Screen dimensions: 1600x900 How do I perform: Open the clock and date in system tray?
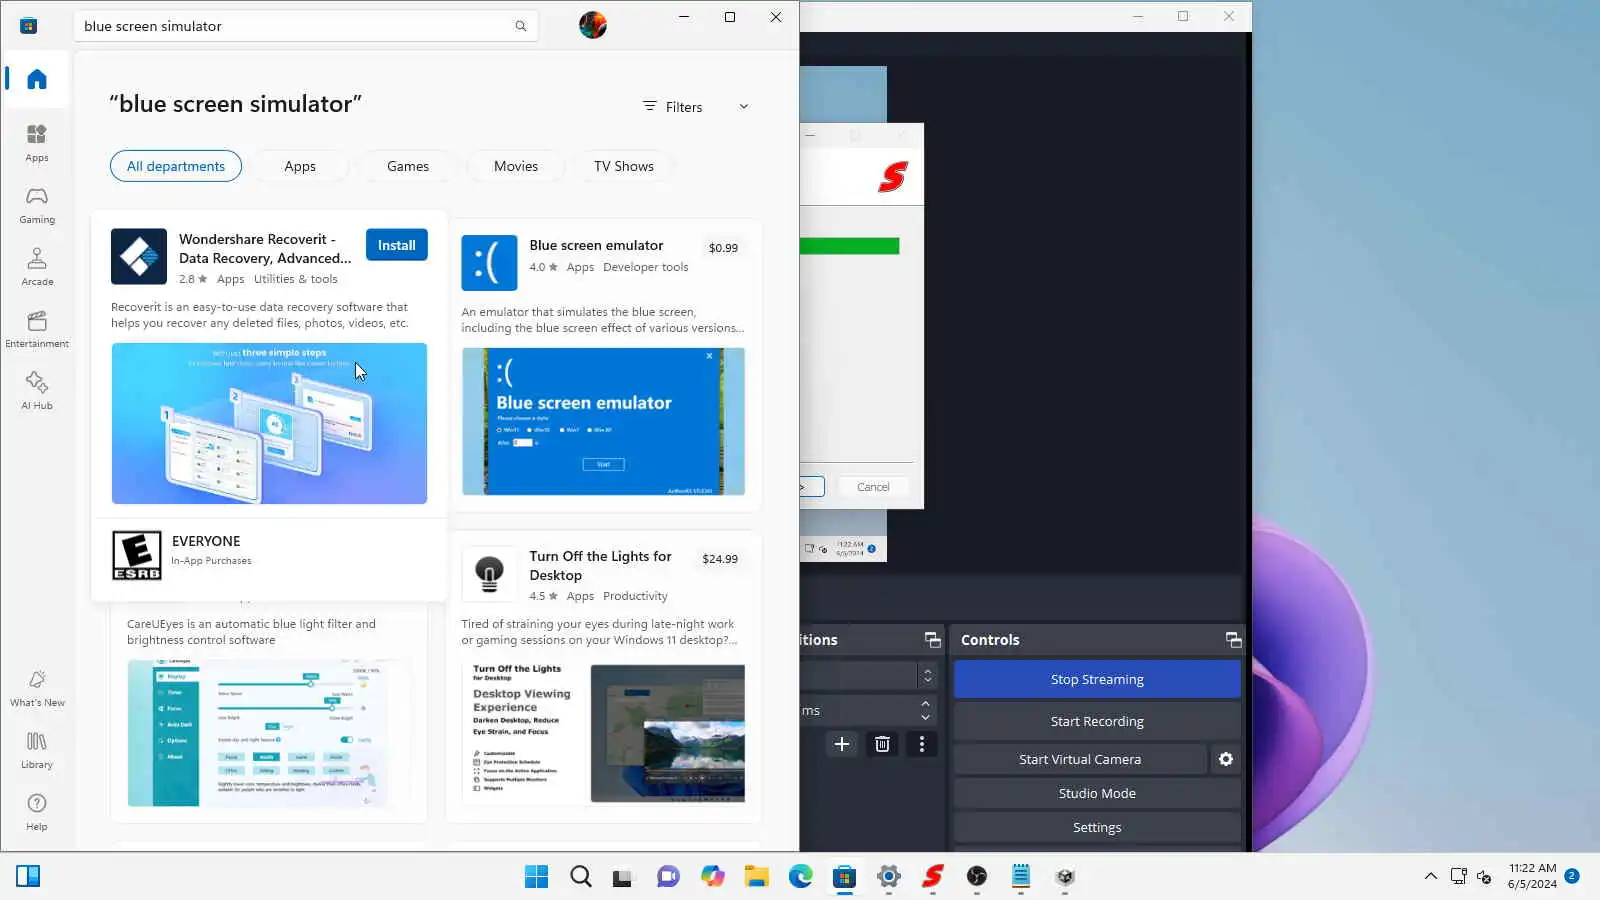point(1532,876)
